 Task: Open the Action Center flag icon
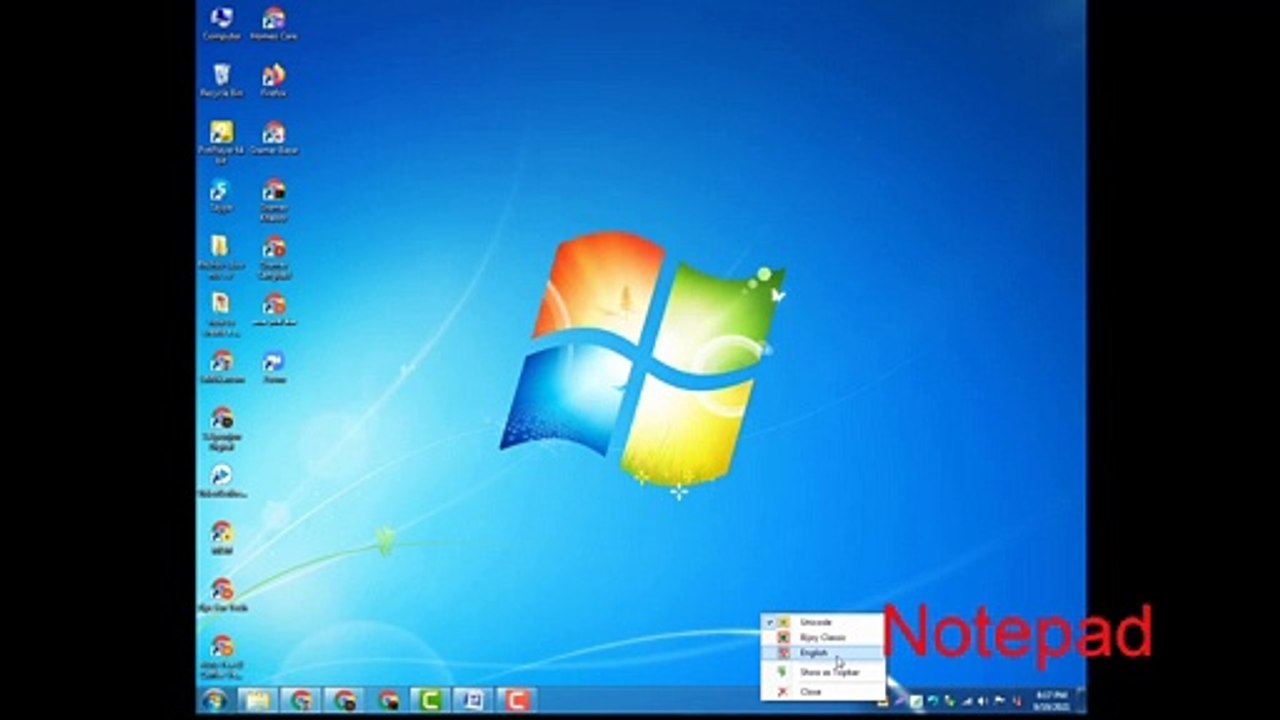999,701
